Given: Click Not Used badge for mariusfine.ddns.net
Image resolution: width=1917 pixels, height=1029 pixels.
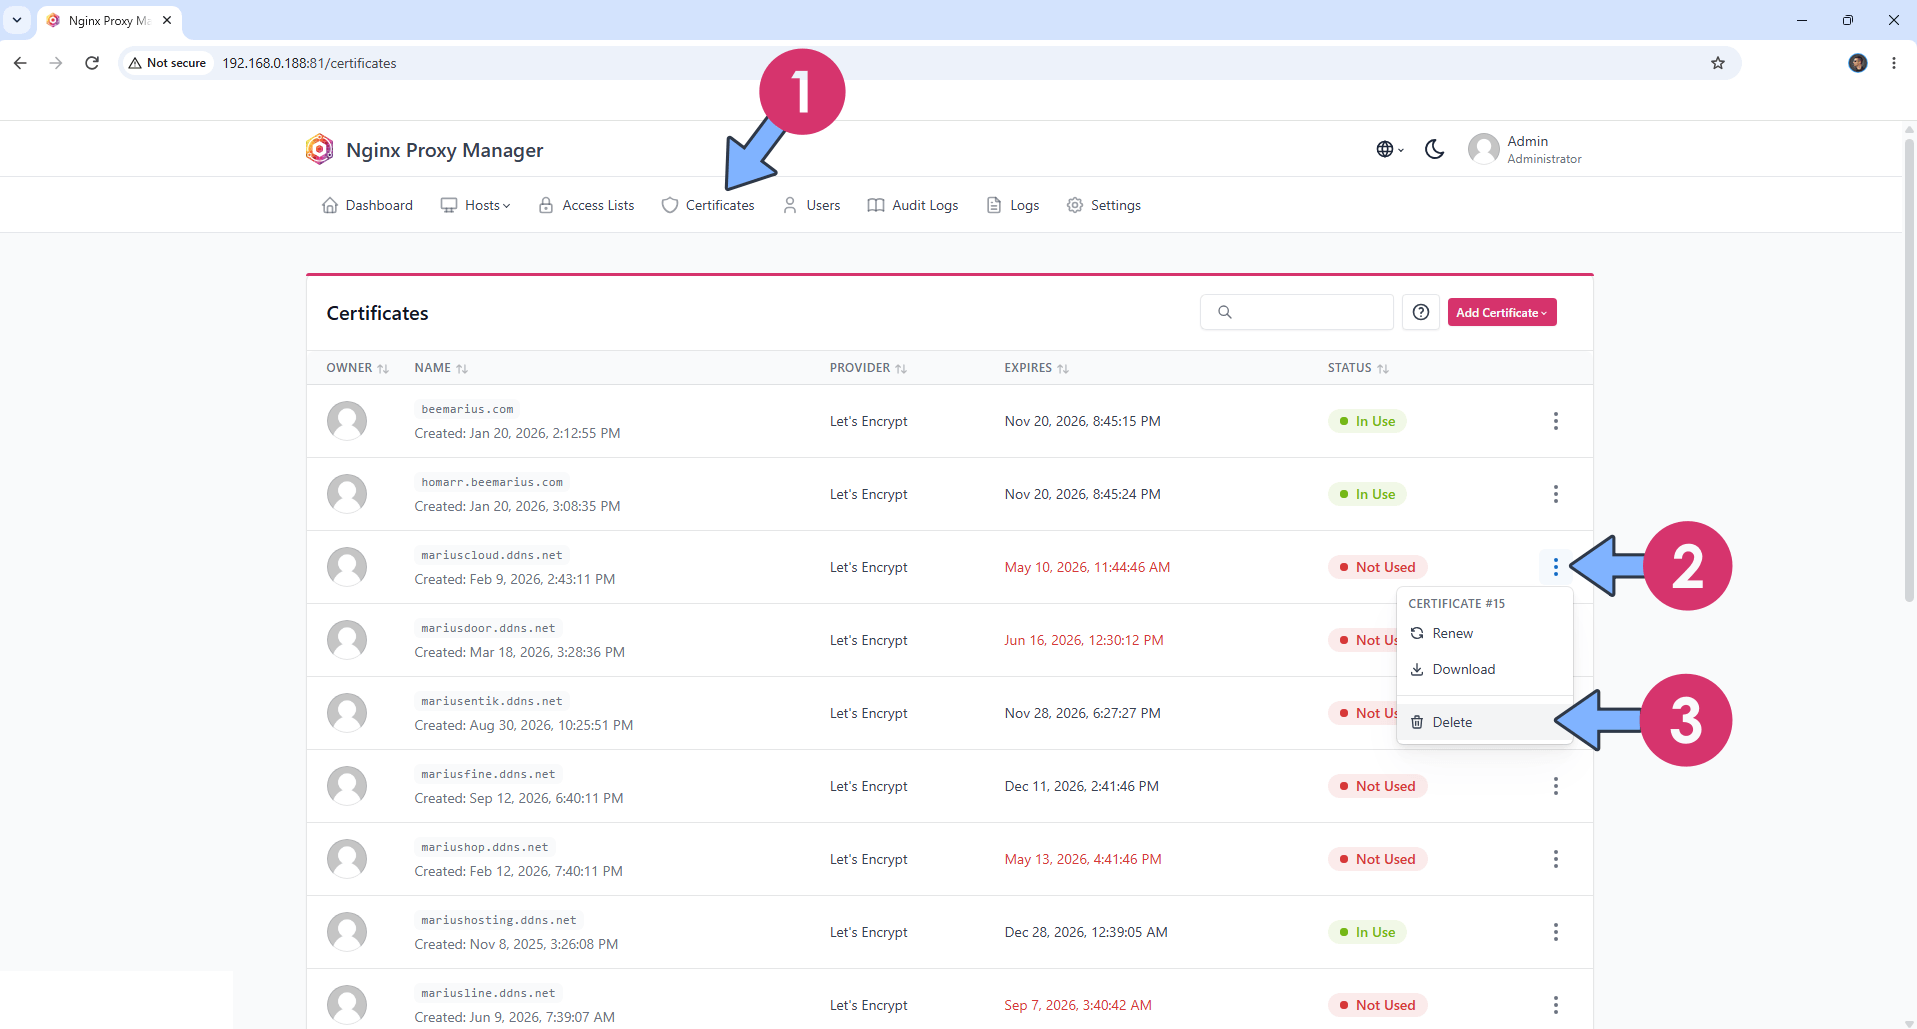Looking at the screenshot, I should (1377, 786).
